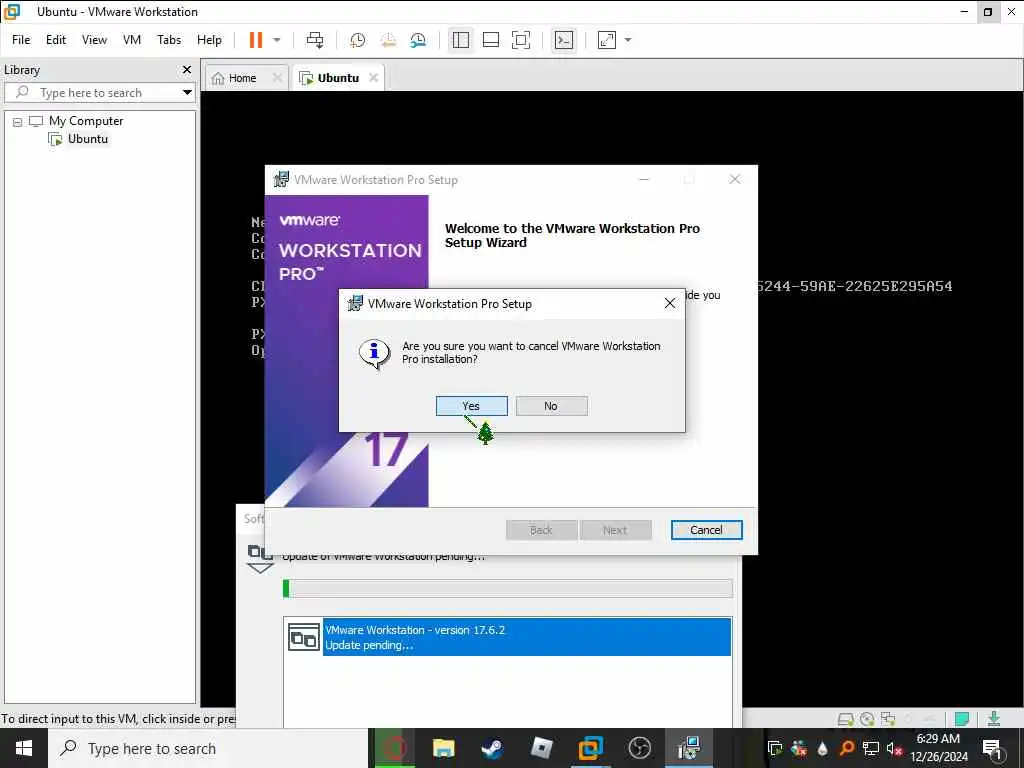Open the power options dropdown arrow beside pause
1024x768 pixels.
point(277,40)
